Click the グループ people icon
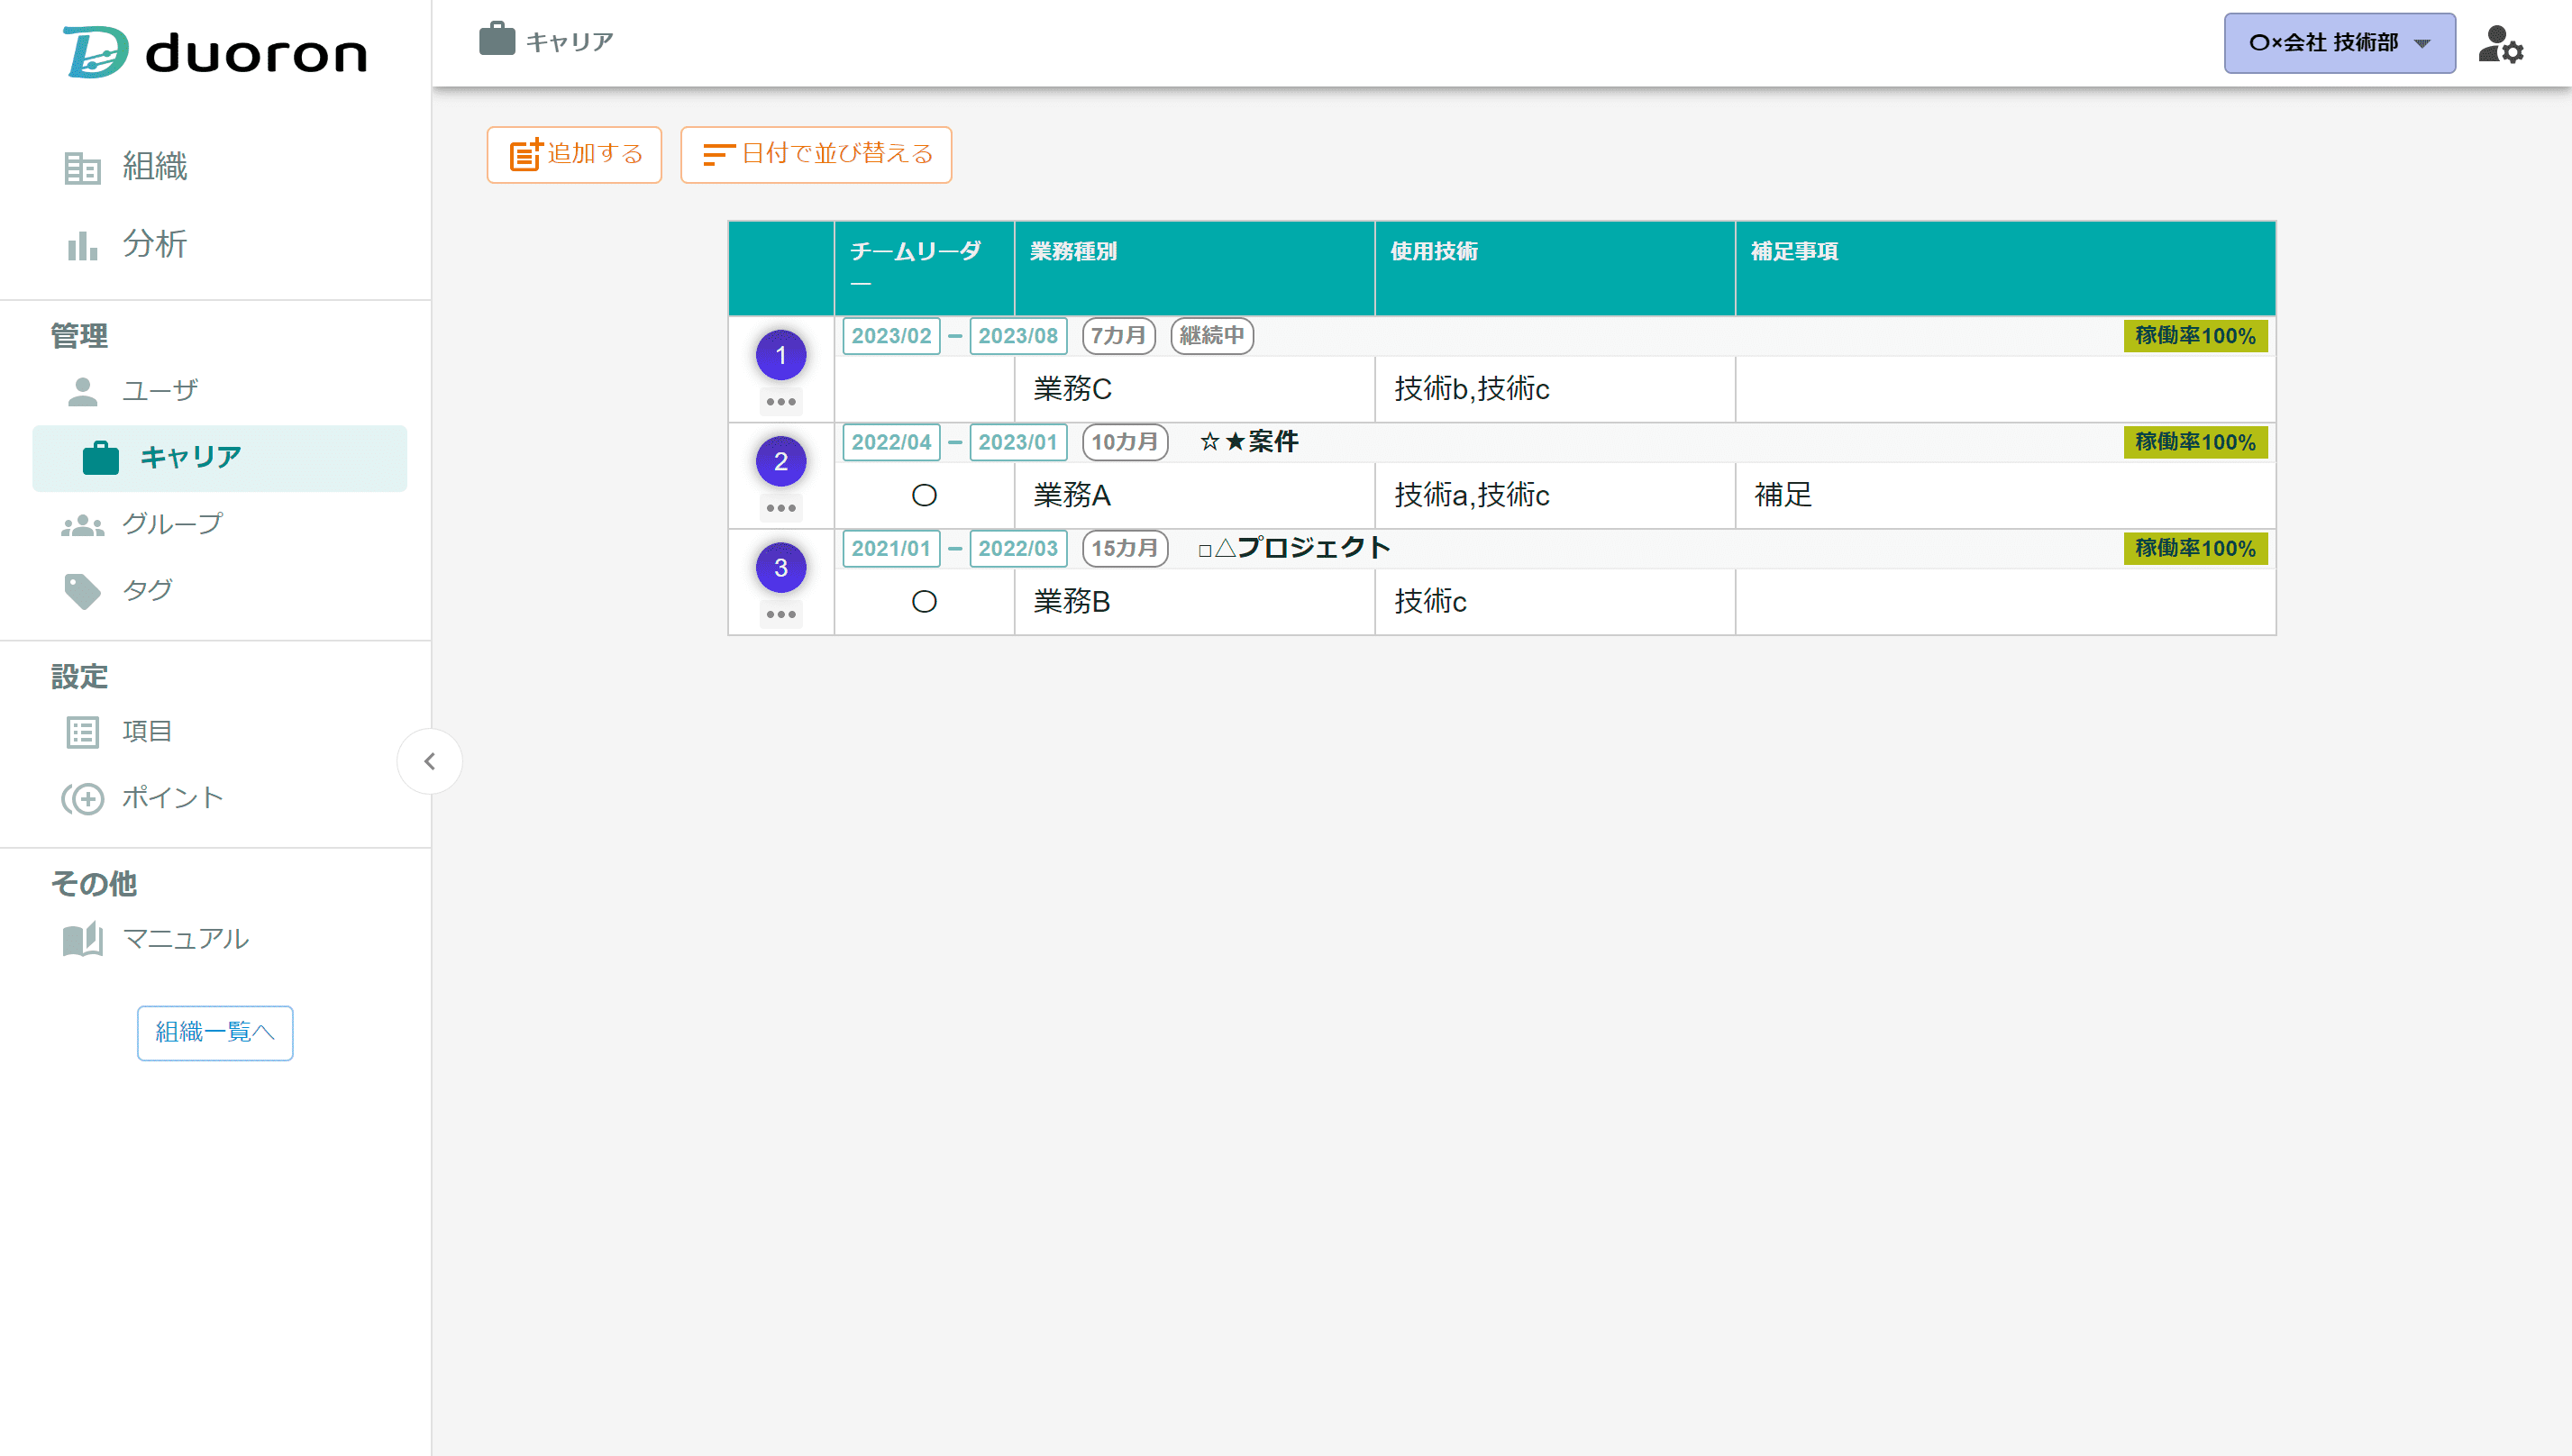Screen dimensions: 2572x1456 pos(82,524)
